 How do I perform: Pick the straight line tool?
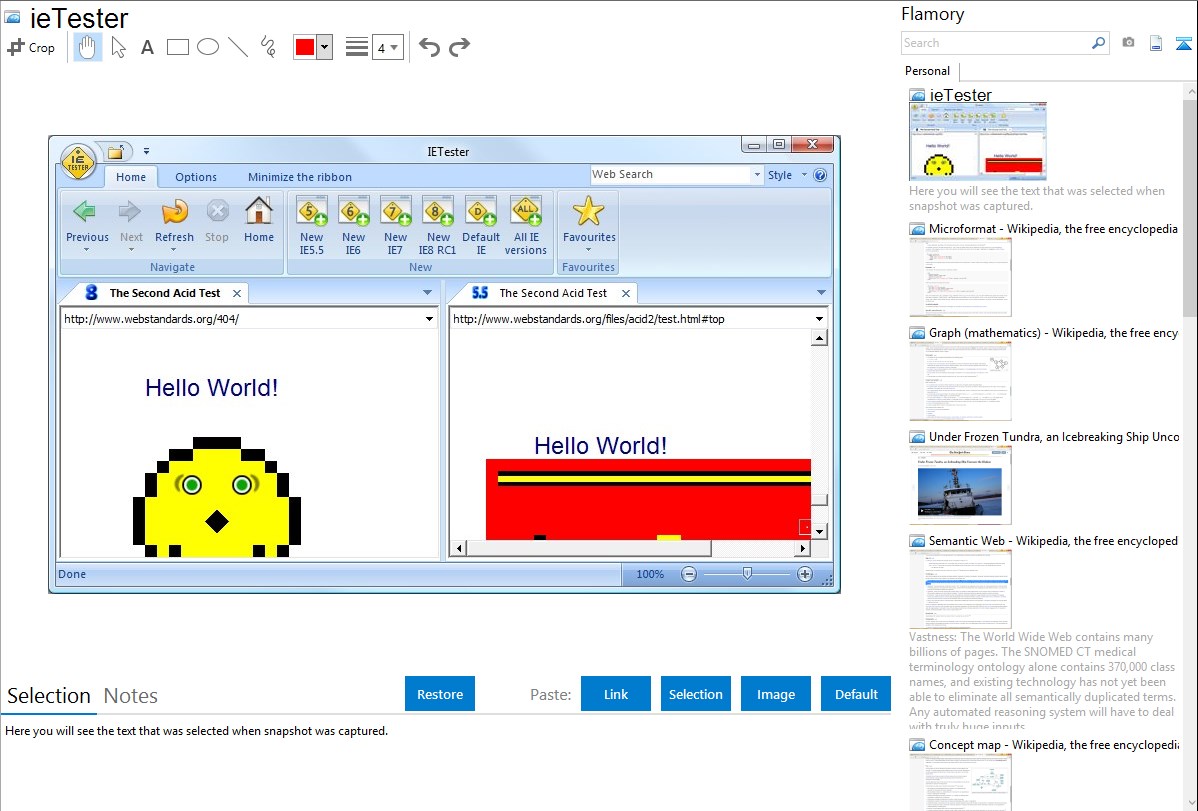click(x=238, y=47)
